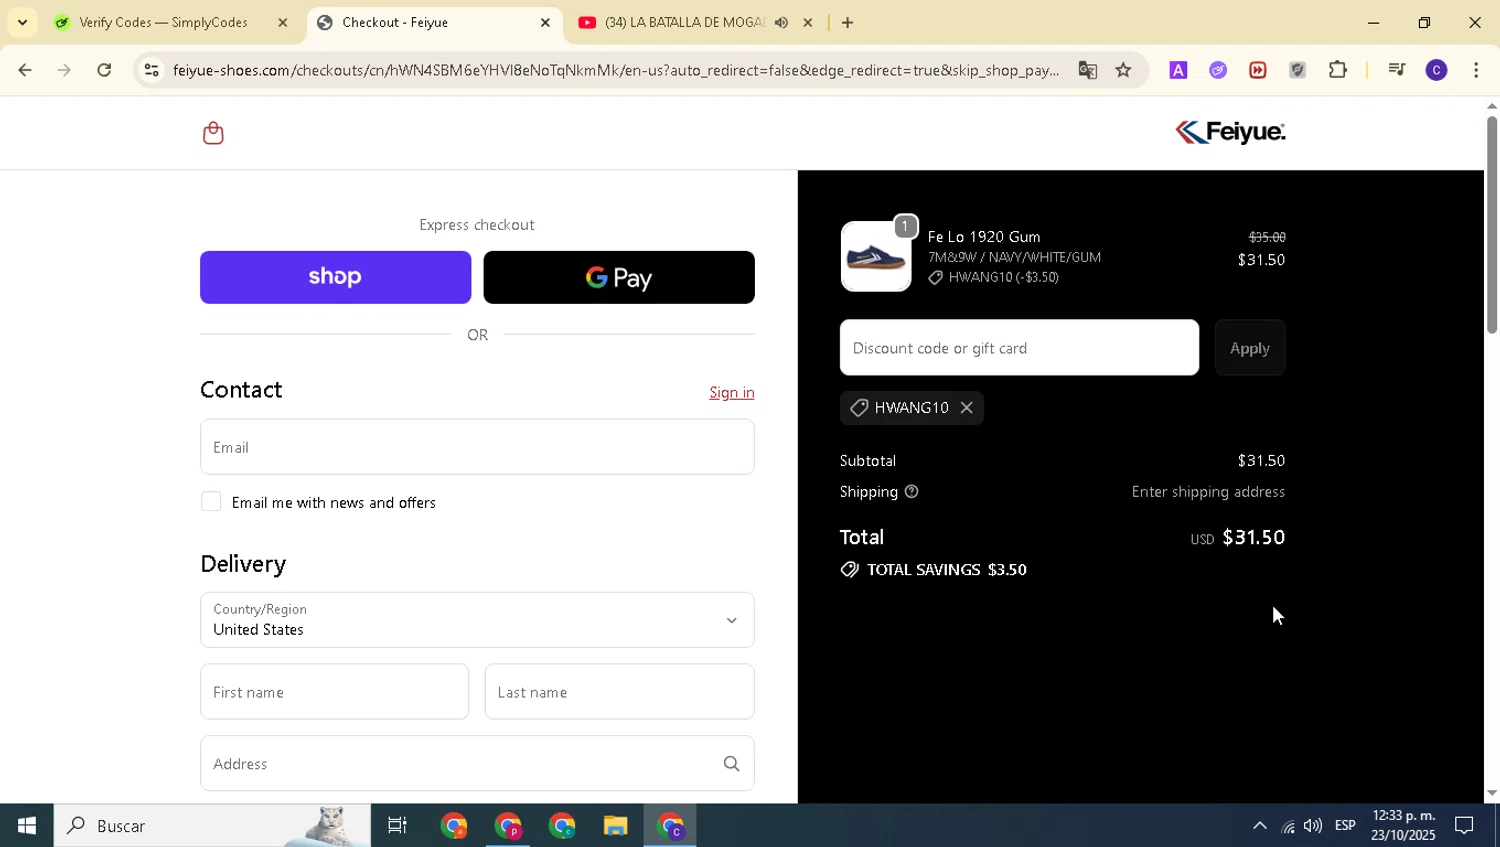The image size is (1500, 847).
Task: Open the notifications center icon
Action: pyautogui.click(x=1464, y=826)
